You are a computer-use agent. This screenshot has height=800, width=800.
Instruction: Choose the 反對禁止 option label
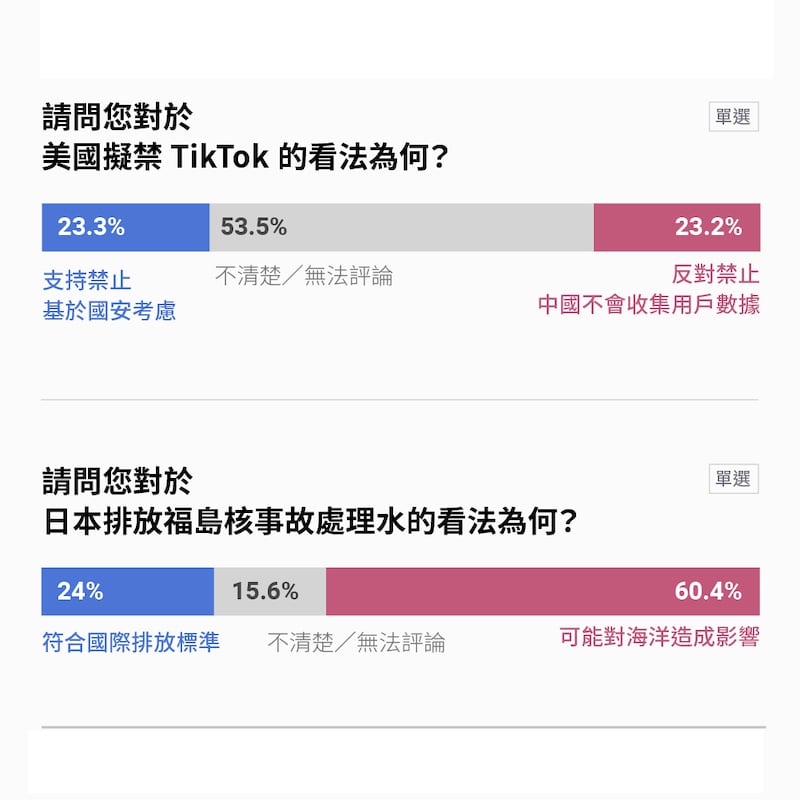(x=716, y=274)
